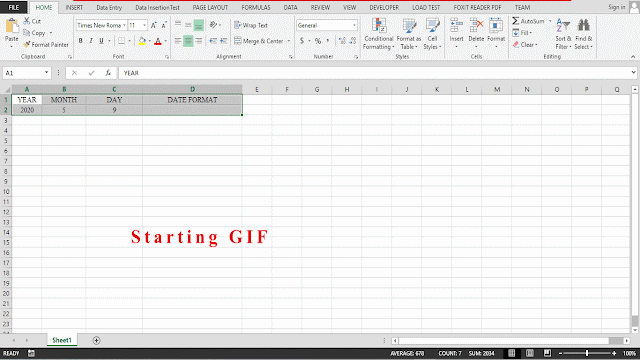This screenshot has width=640, height=360.
Task: Click the zoom slider handle
Action: 587,353
